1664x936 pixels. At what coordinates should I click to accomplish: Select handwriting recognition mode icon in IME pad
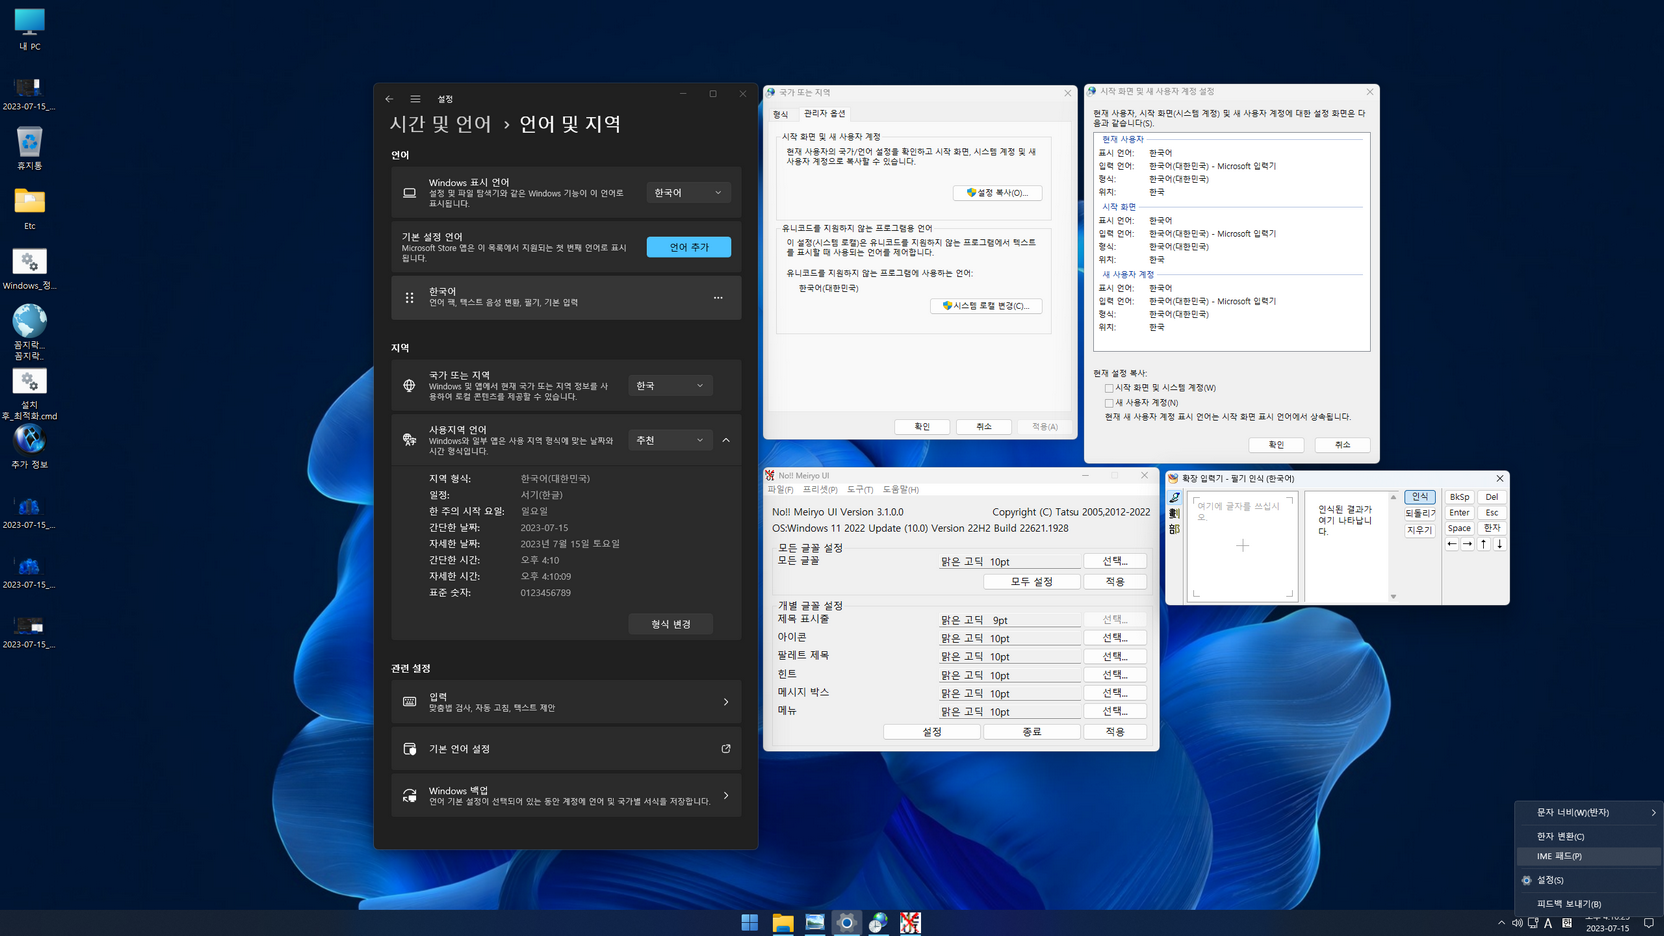1174,497
